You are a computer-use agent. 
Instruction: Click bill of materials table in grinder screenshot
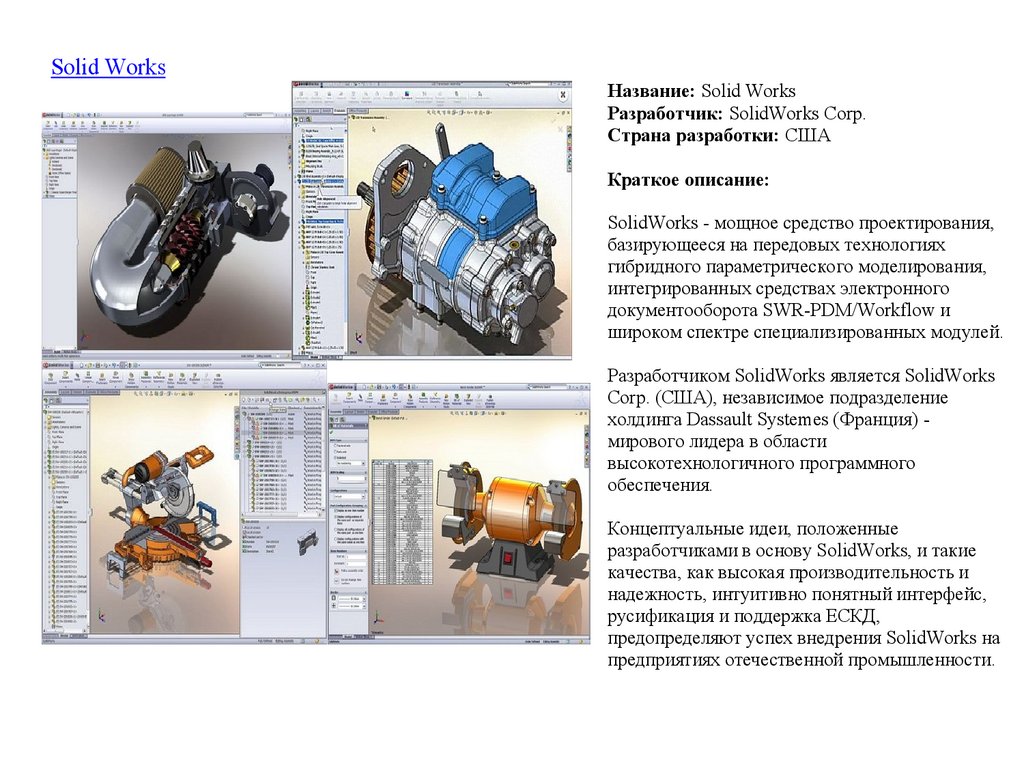[402, 524]
